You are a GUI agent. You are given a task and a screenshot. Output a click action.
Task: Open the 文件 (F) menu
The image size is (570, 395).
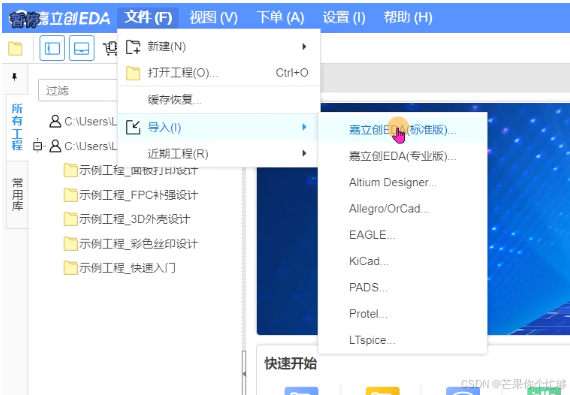148,17
